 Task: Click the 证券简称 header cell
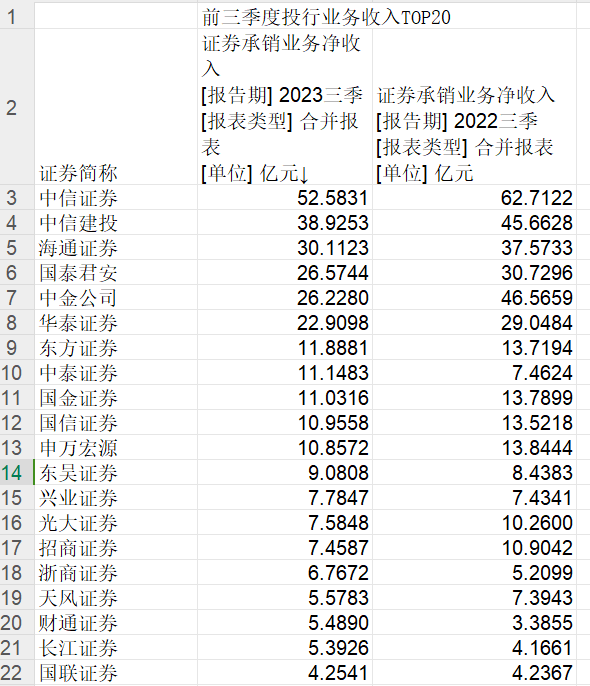(x=116, y=107)
